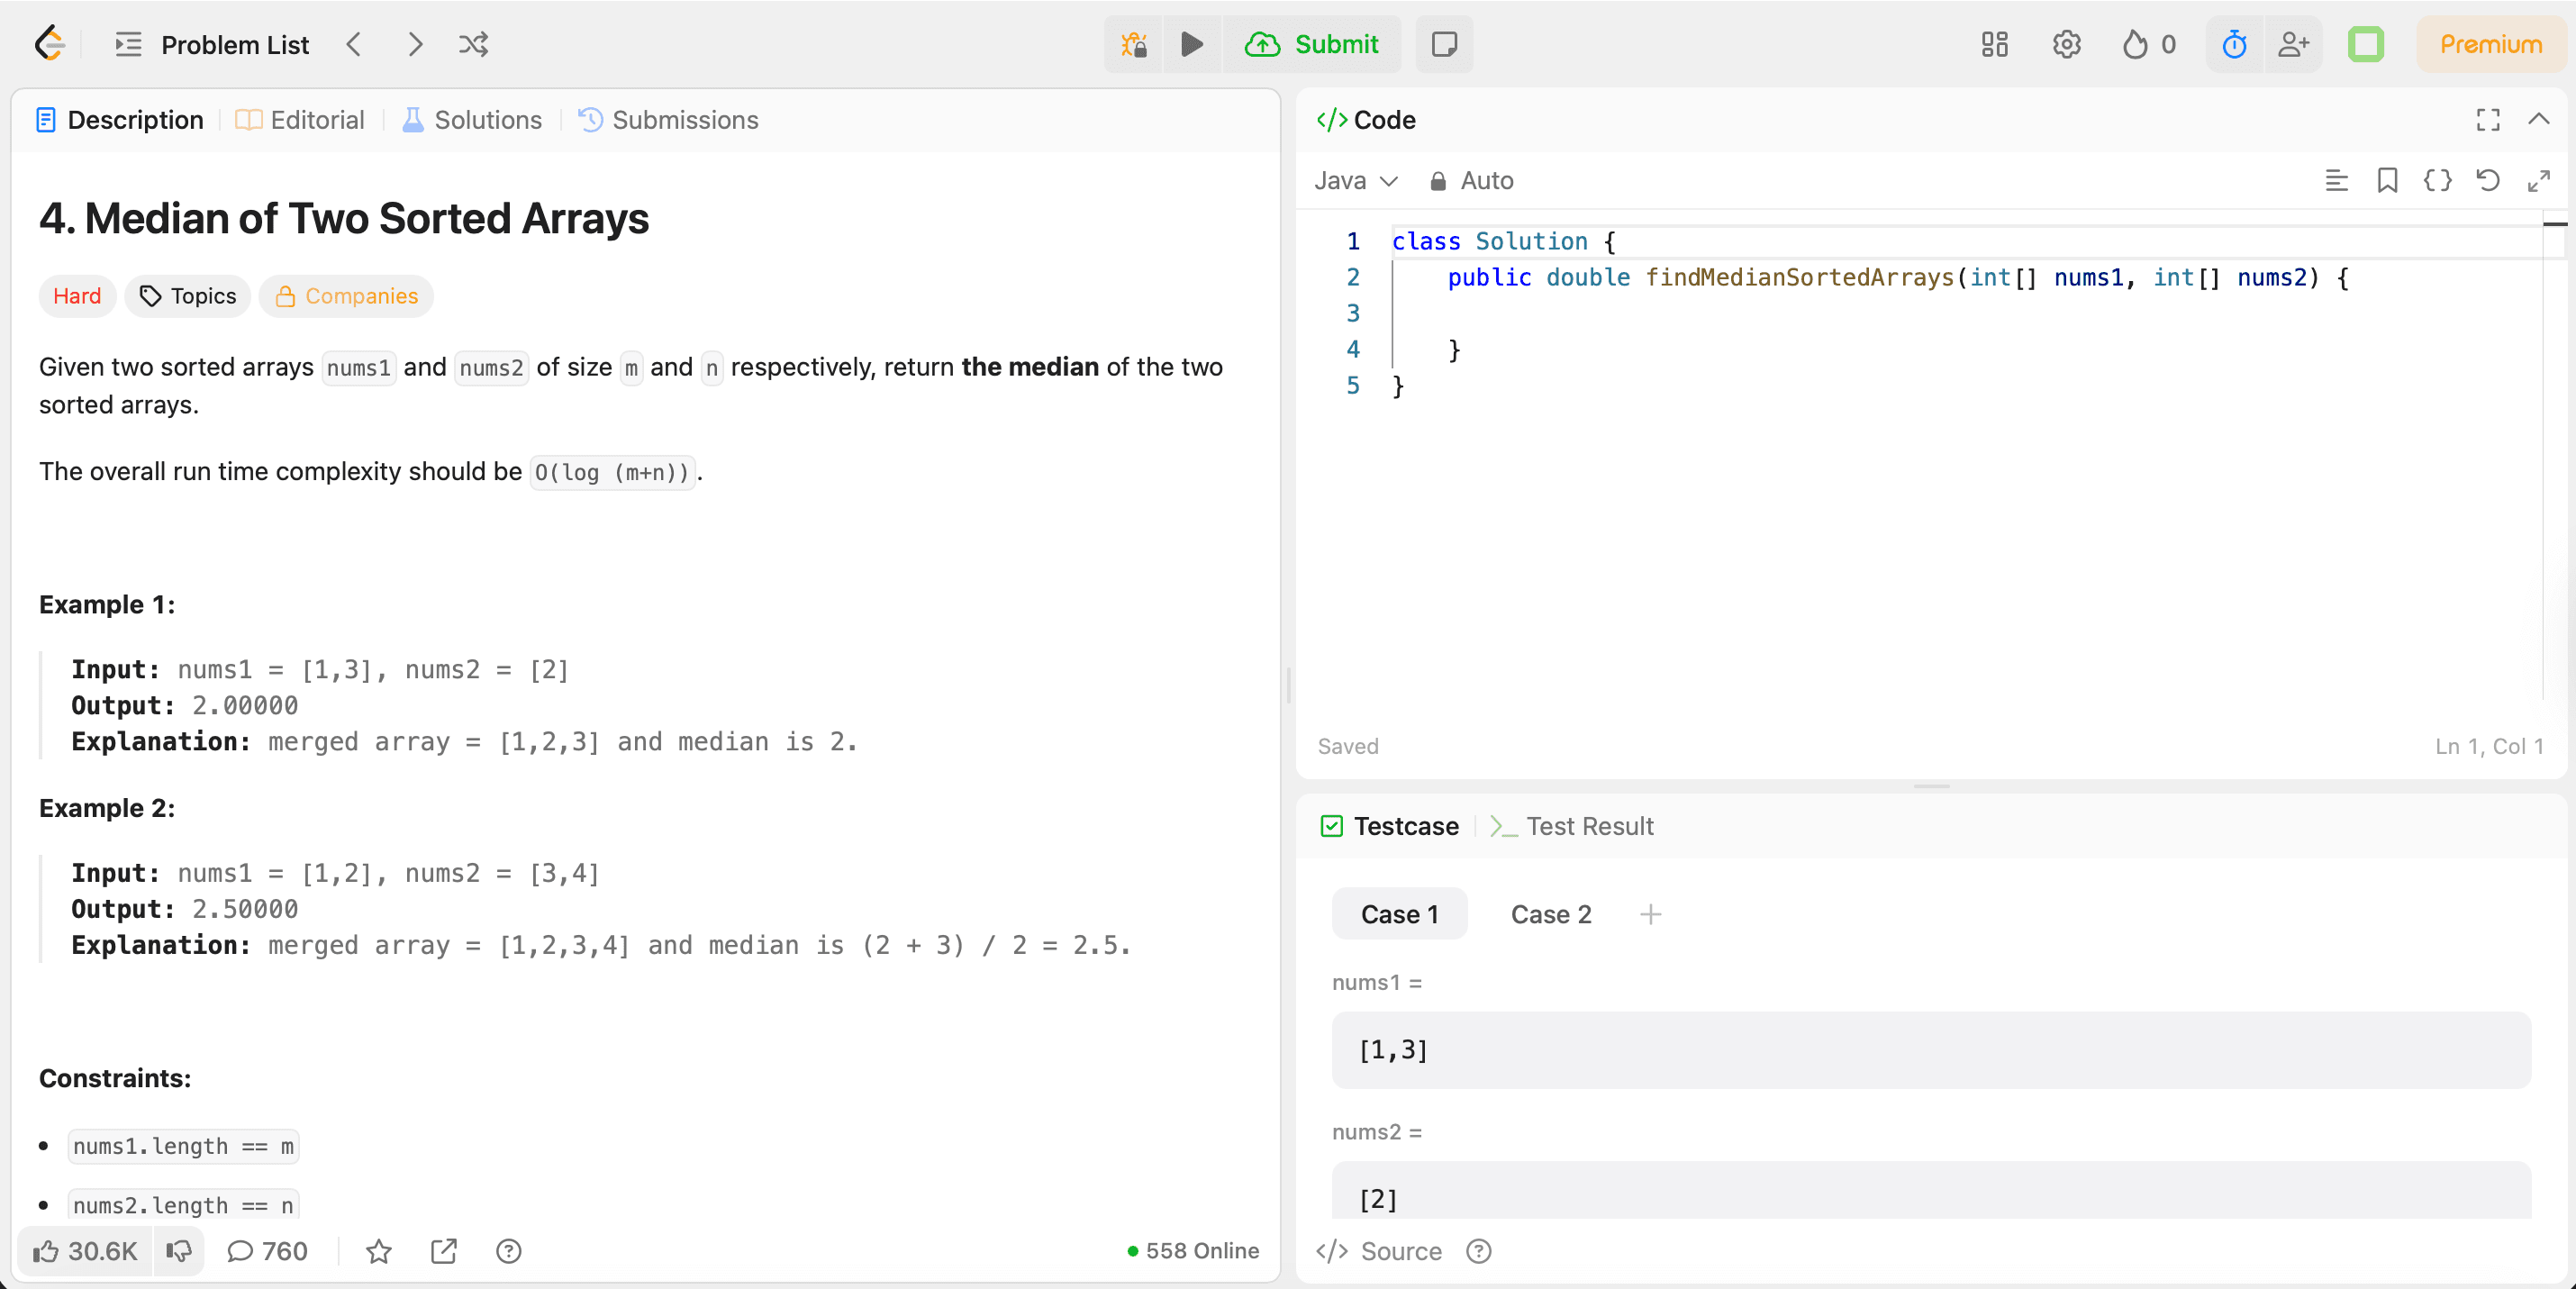This screenshot has width=2576, height=1289.
Task: Open the Java language dropdown
Action: click(x=1355, y=181)
